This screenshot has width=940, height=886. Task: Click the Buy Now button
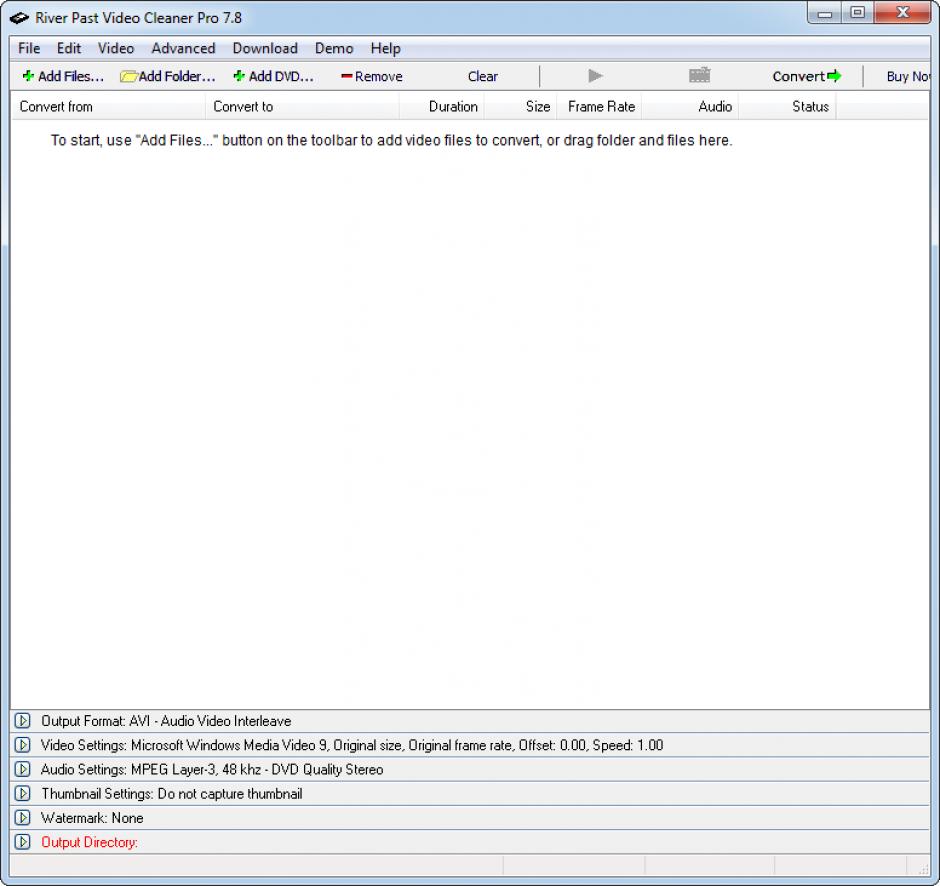(x=908, y=76)
